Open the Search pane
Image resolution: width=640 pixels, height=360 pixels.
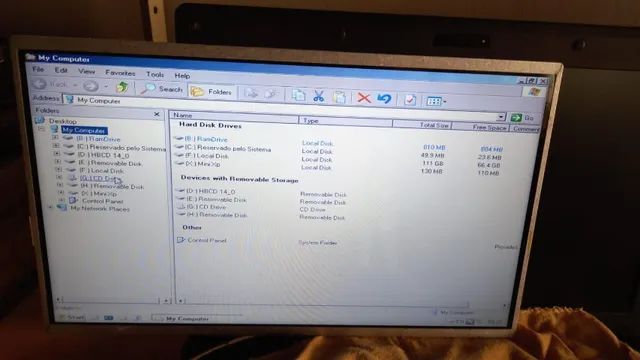click(162, 89)
